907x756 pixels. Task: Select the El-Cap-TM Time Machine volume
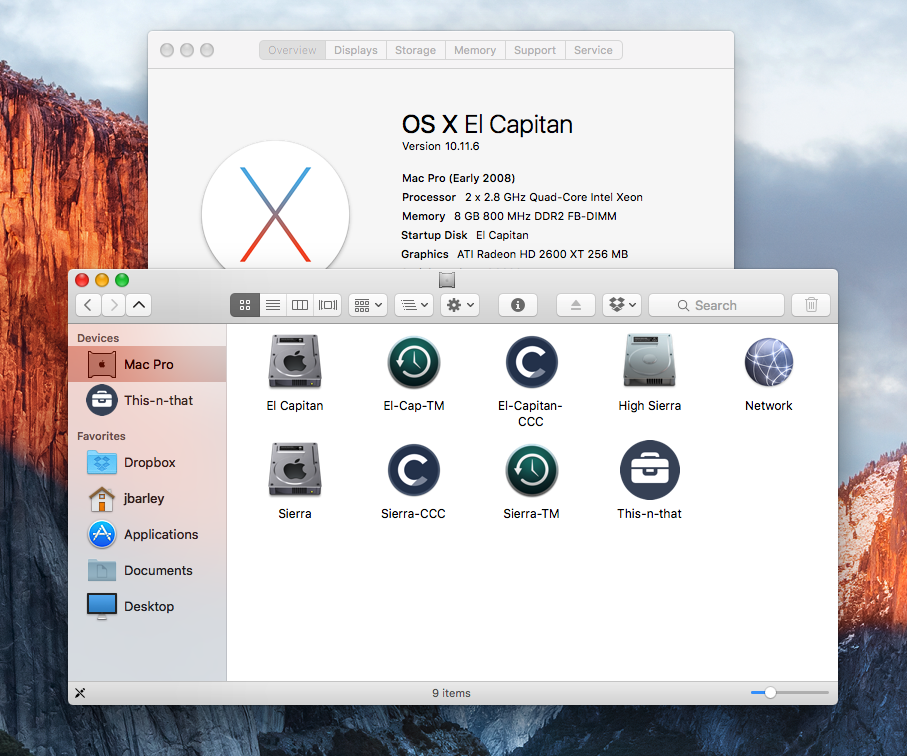click(414, 363)
